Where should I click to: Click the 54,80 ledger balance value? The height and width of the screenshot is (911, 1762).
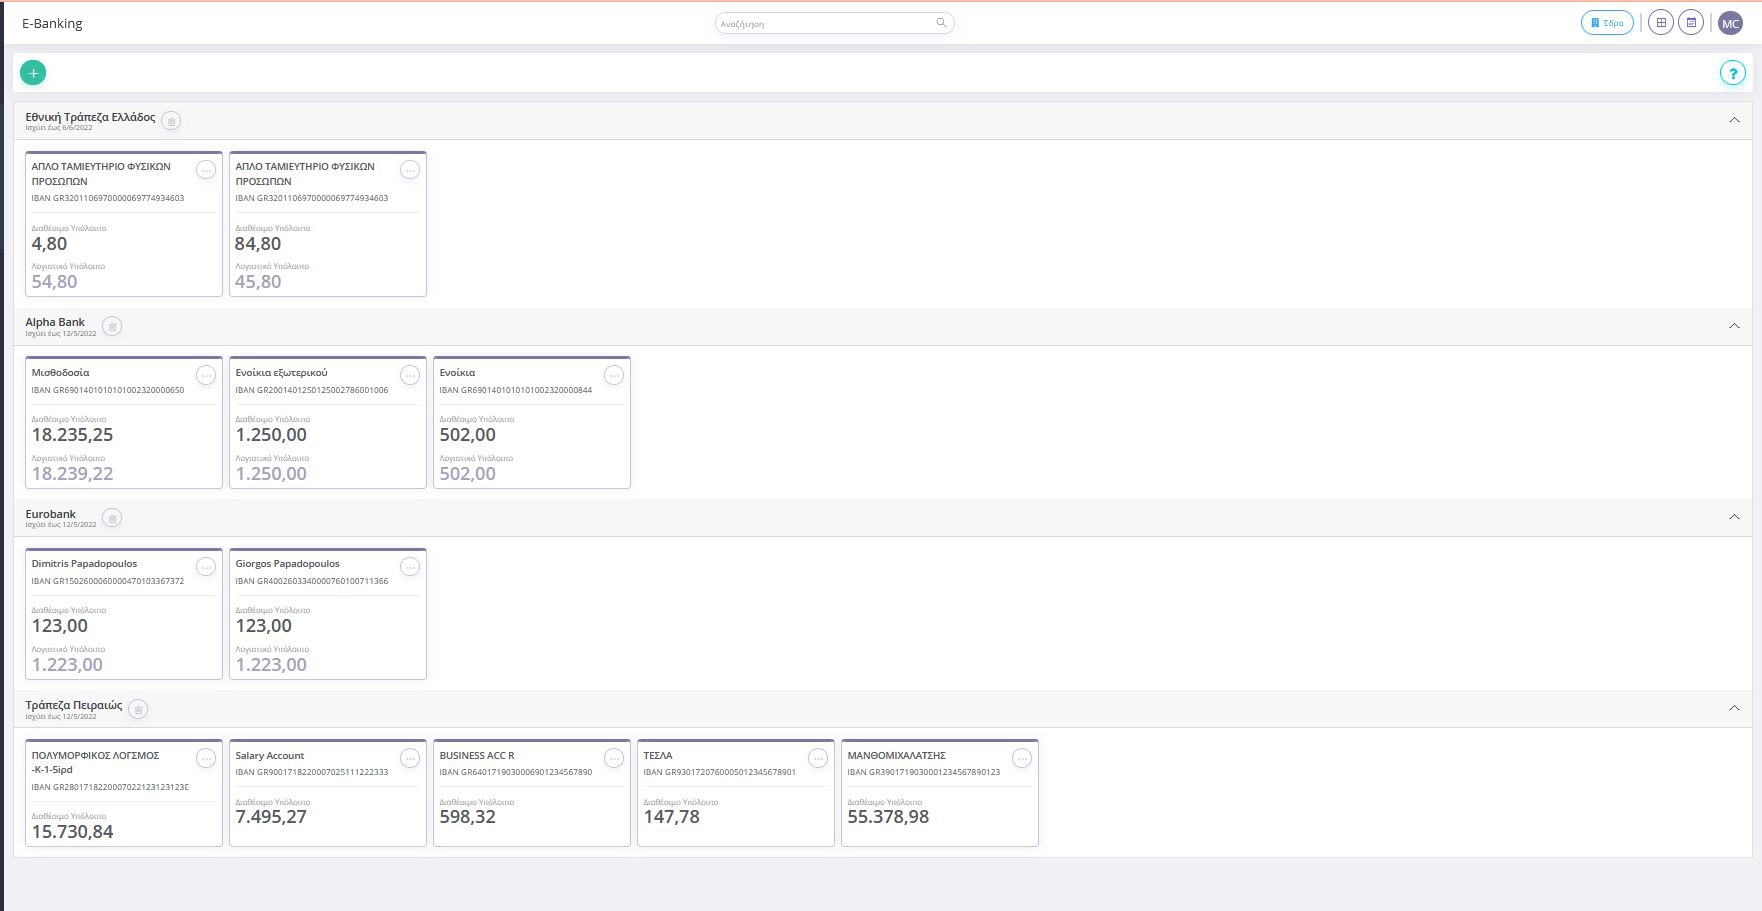point(54,282)
